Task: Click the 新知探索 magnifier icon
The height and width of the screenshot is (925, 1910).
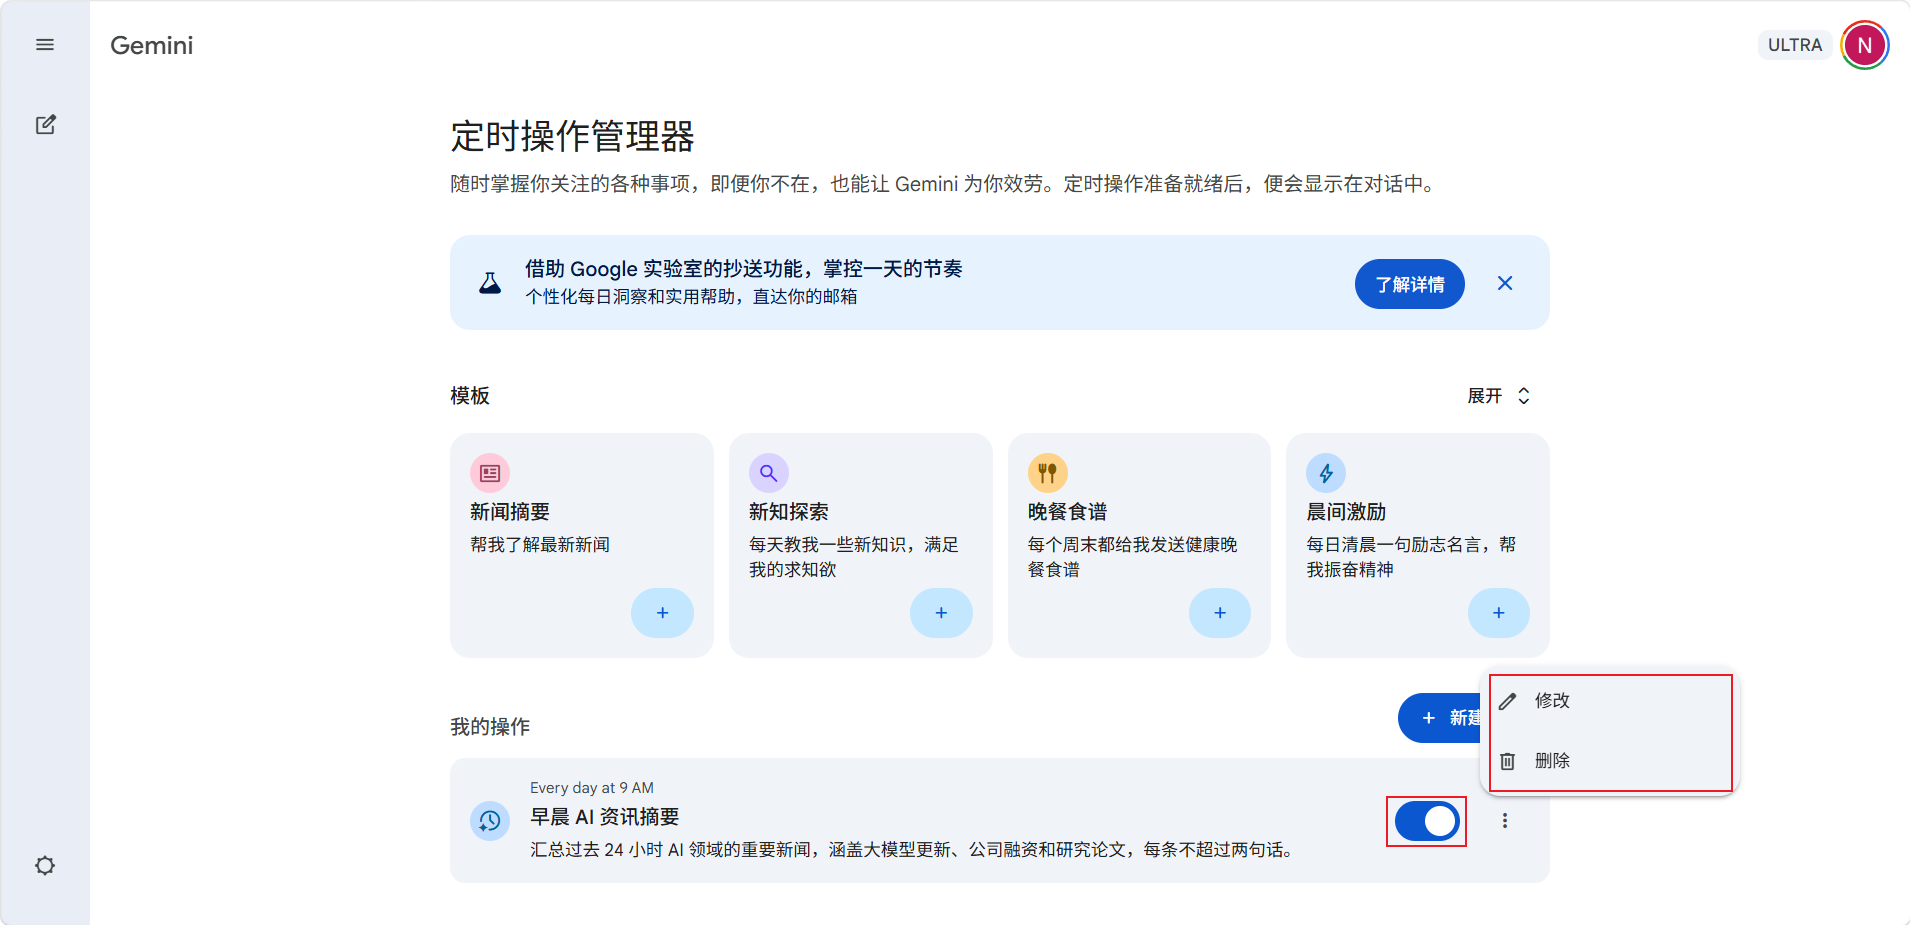Action: 769,473
